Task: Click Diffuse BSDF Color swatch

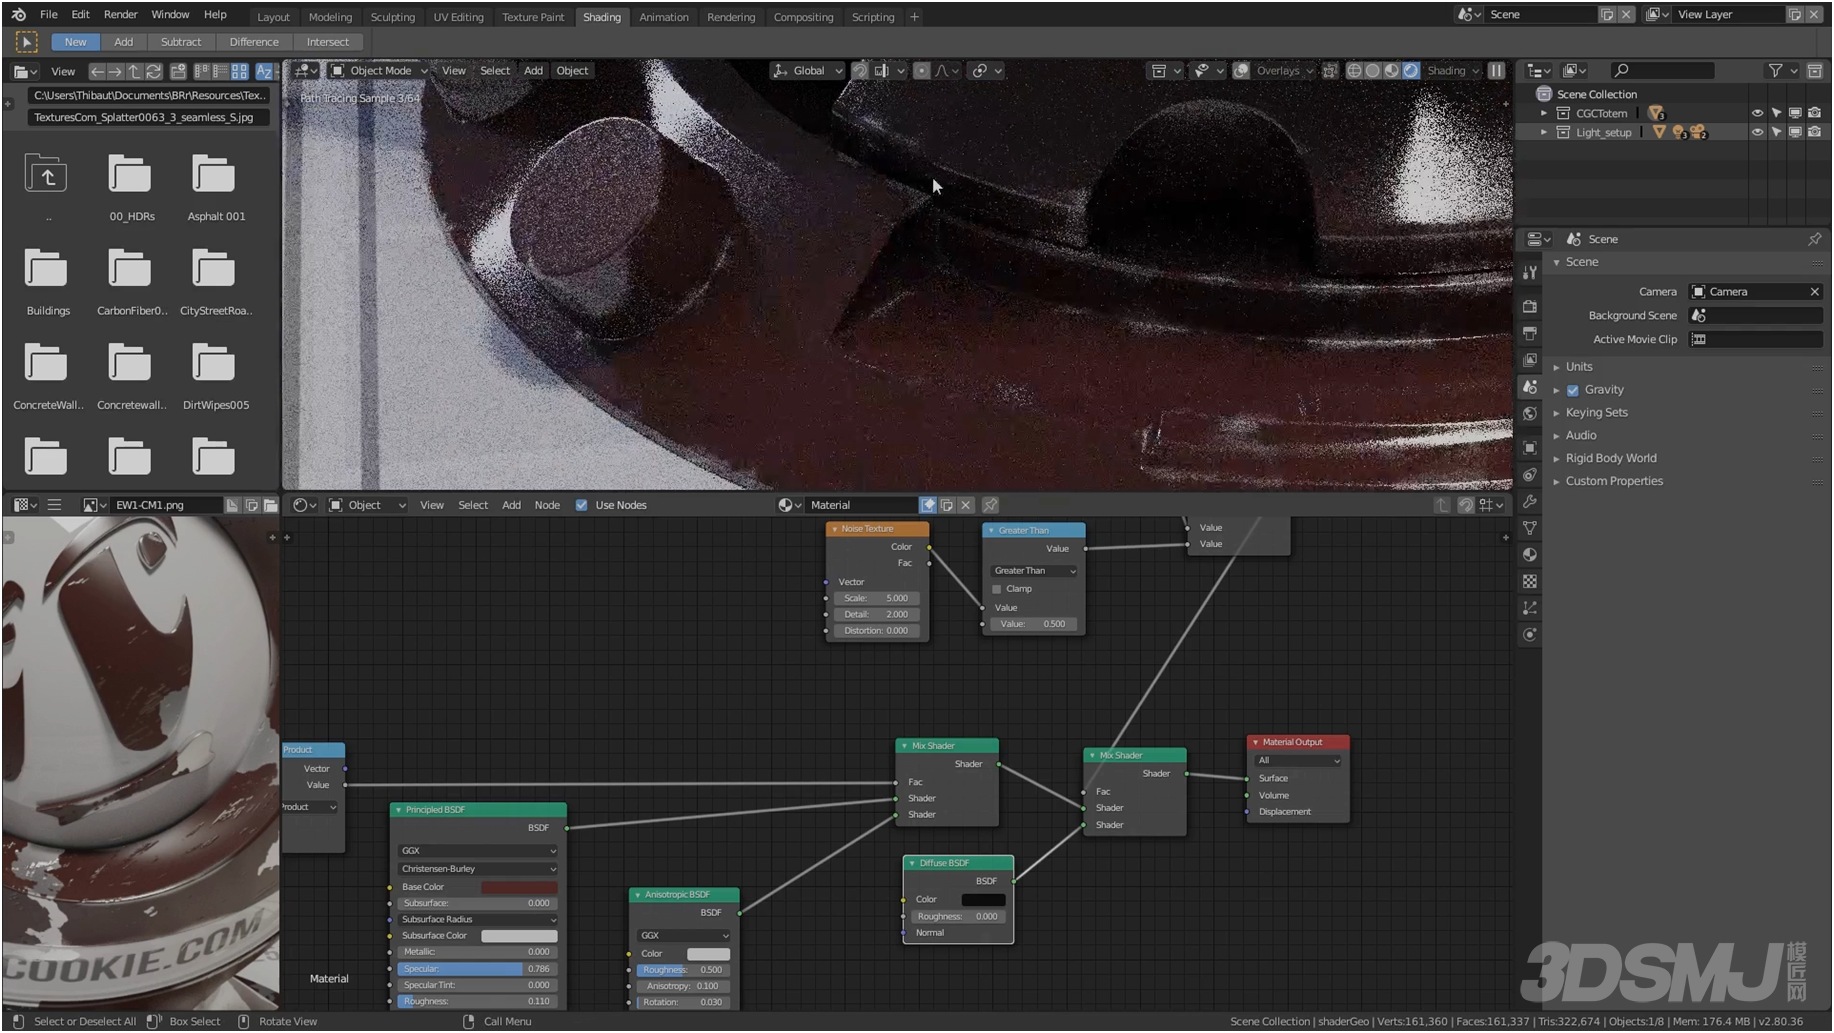Action: (x=983, y=900)
